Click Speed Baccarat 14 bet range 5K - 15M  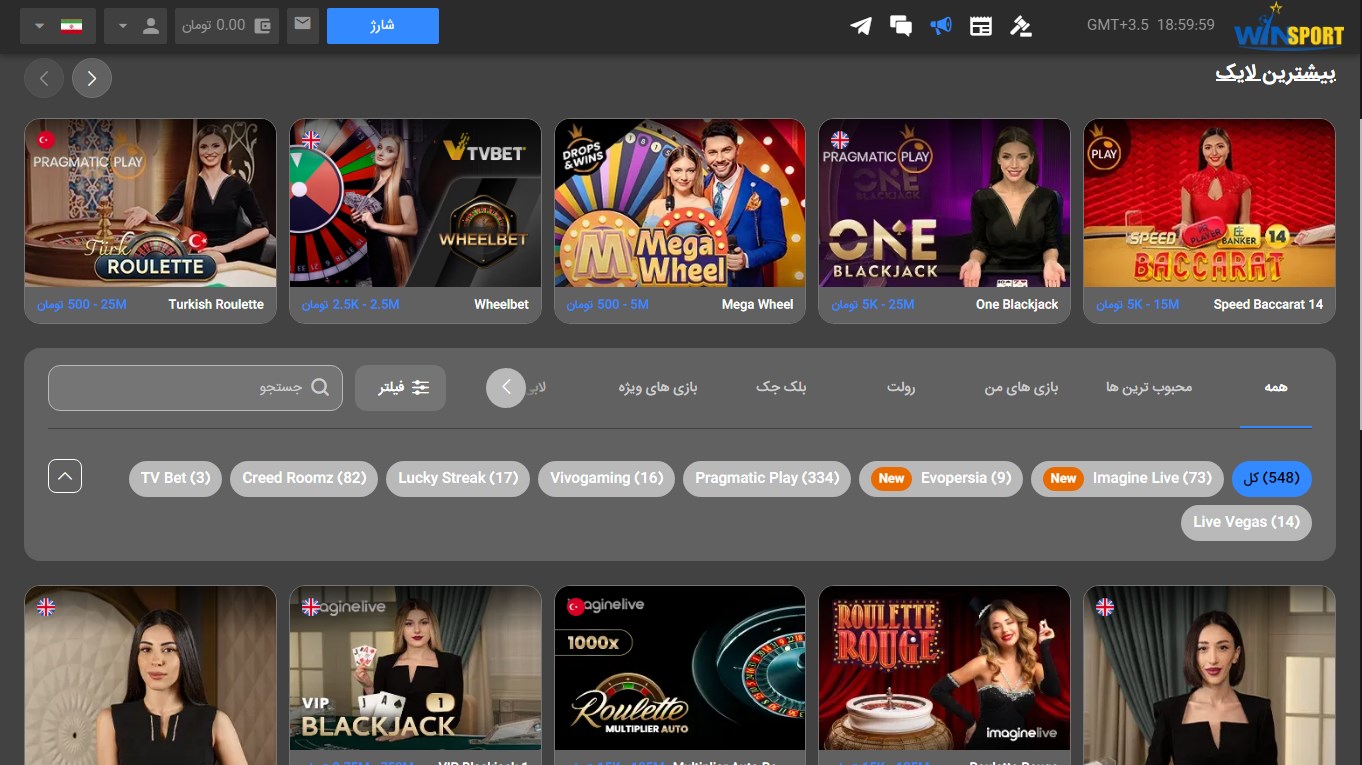click(1137, 305)
